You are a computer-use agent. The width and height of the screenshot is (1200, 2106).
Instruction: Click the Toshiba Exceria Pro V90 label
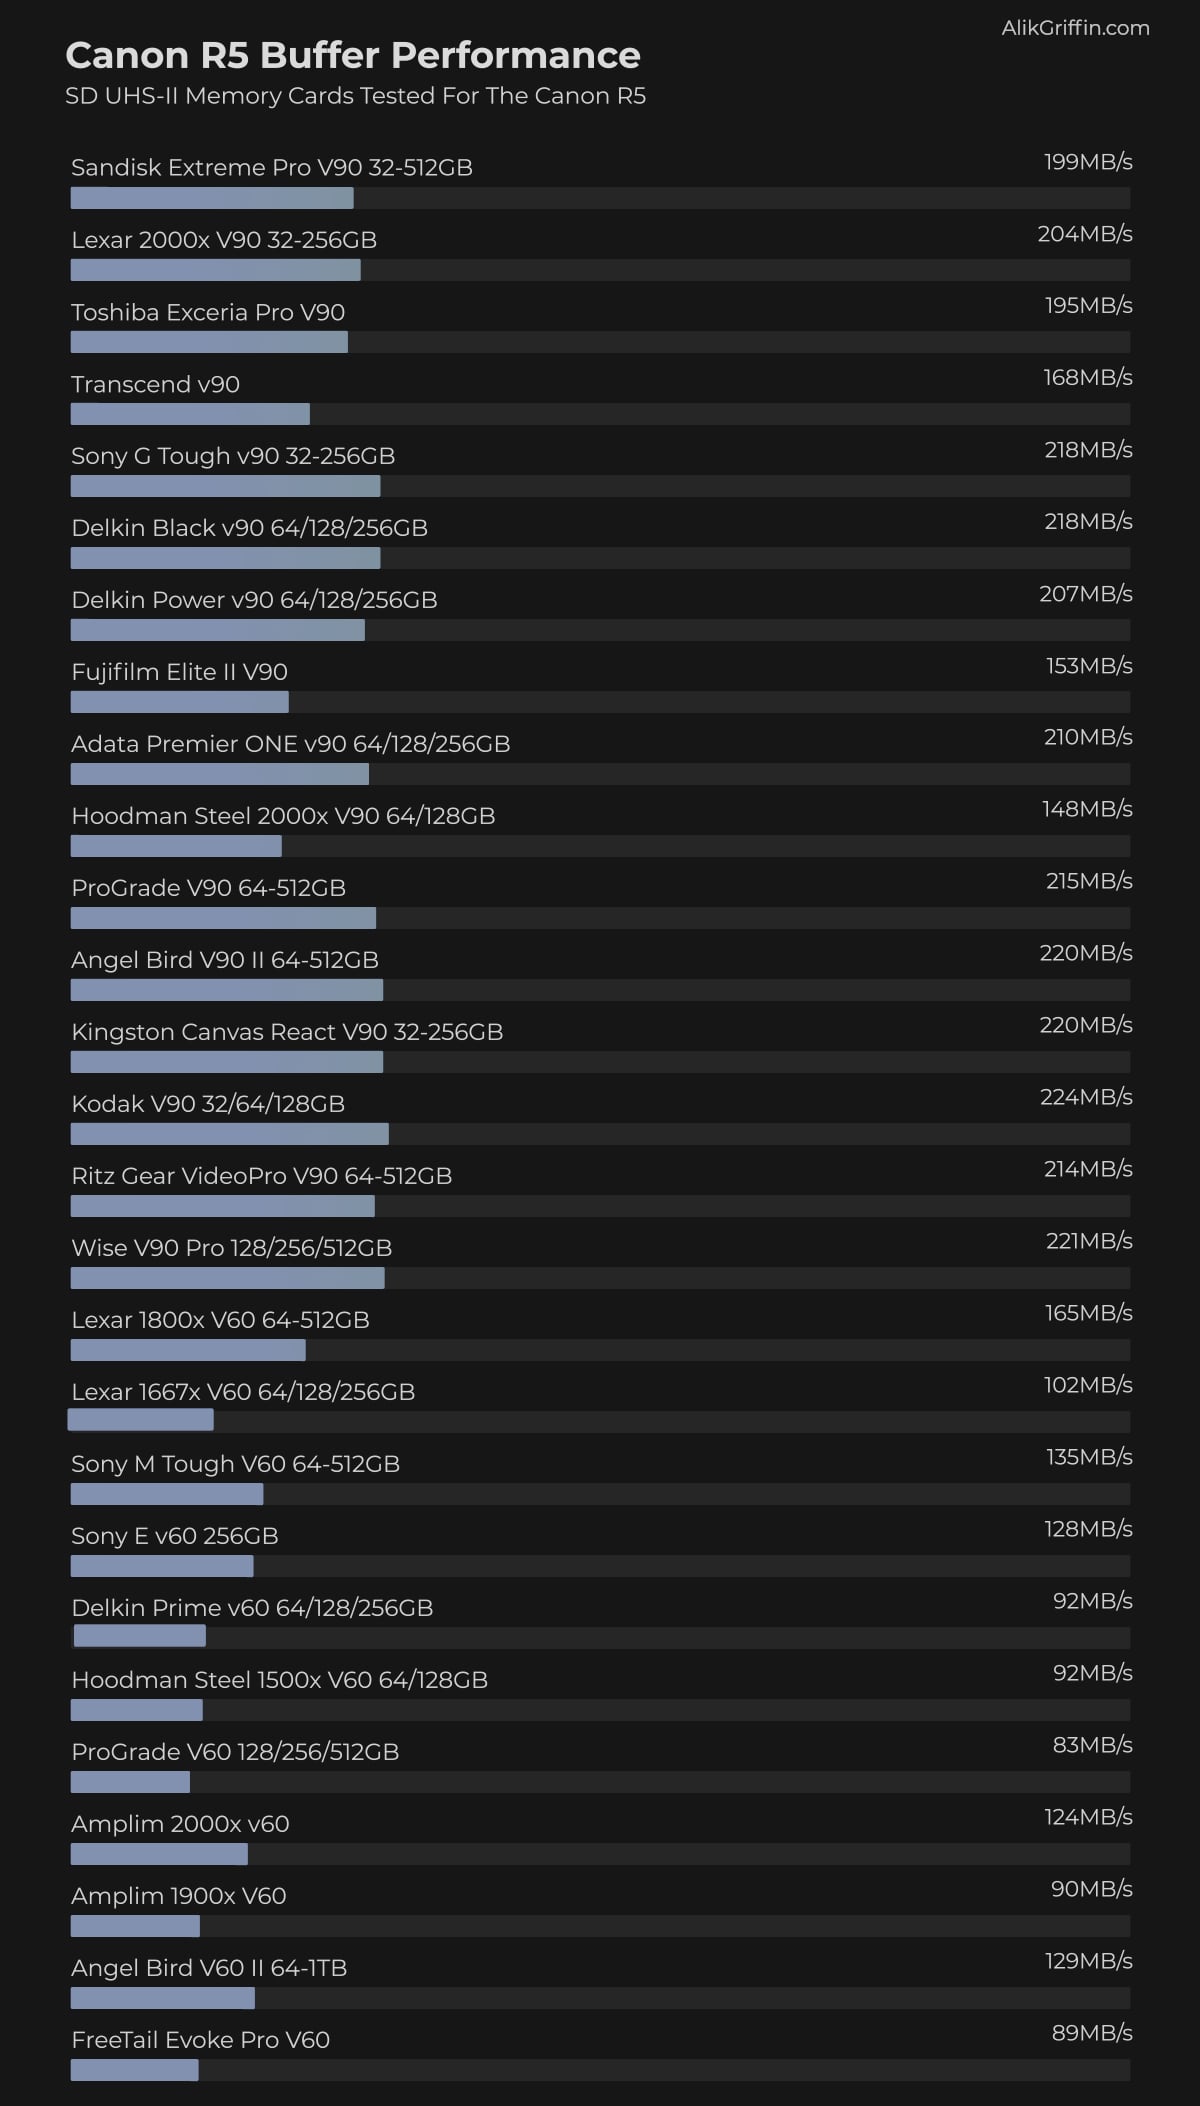point(208,312)
